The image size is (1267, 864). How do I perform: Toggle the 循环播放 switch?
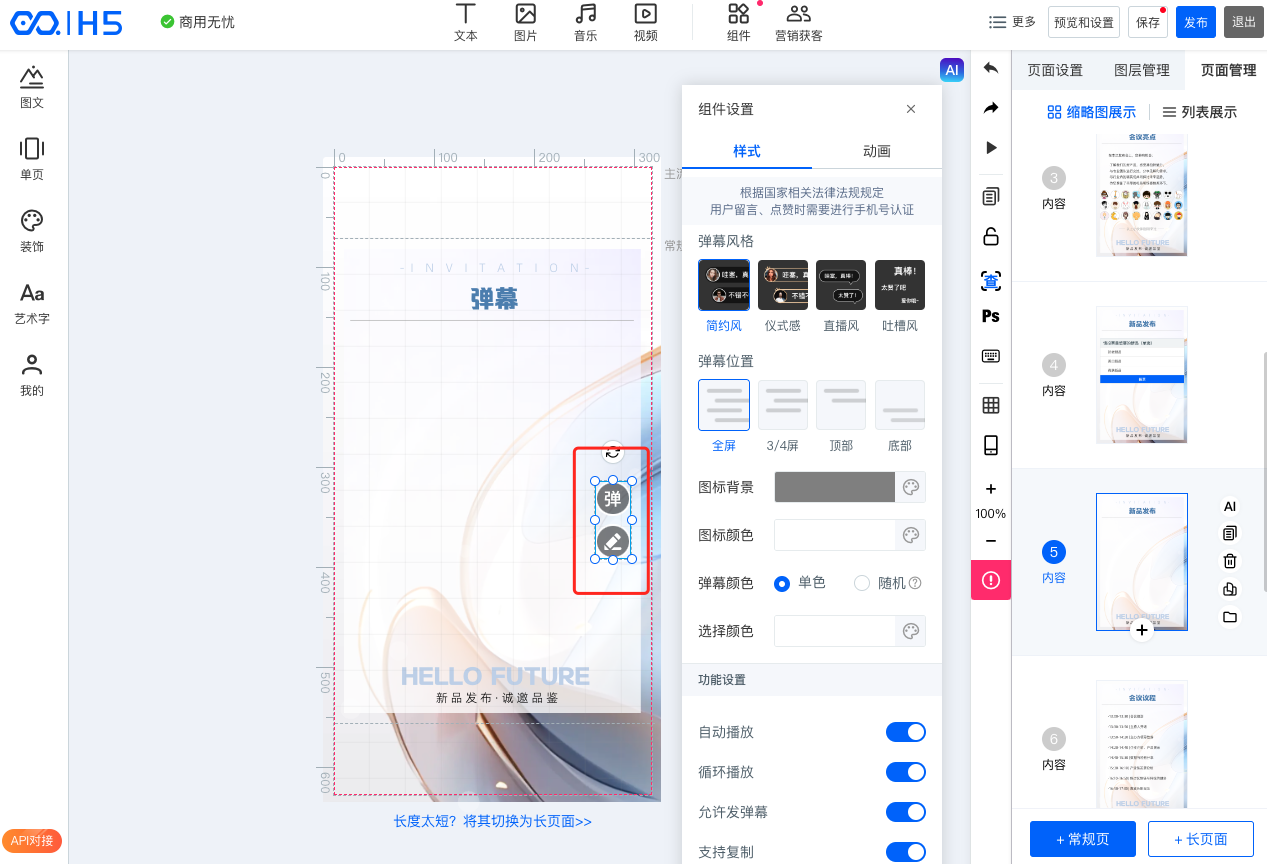[x=906, y=772]
